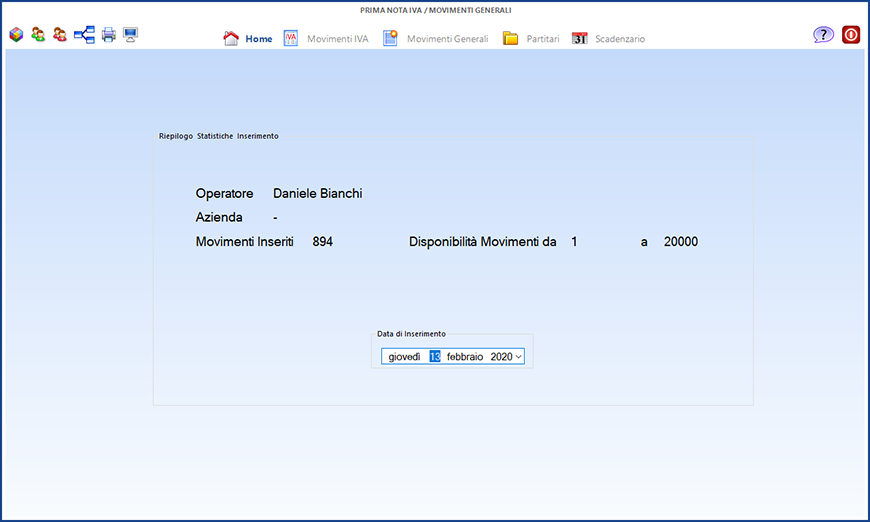870x522 pixels.
Task: Select the month febbraio in date field
Action: click(465, 357)
